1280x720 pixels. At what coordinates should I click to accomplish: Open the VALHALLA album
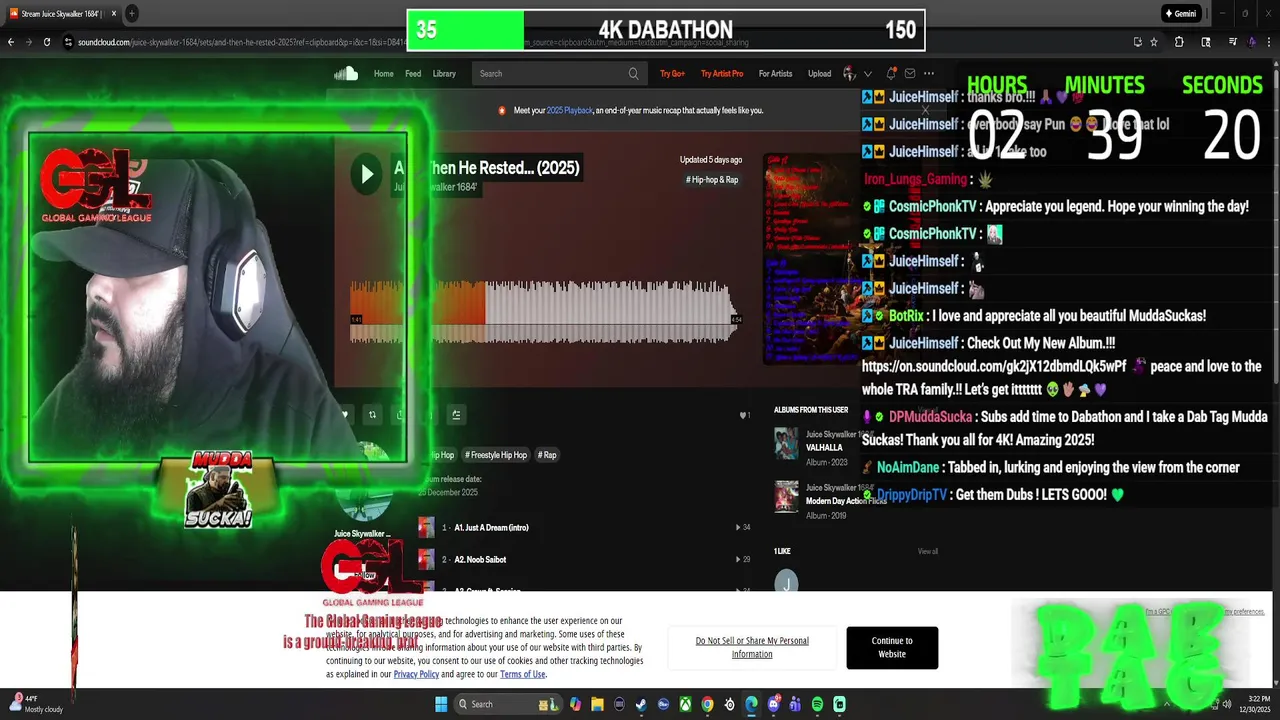click(824, 448)
